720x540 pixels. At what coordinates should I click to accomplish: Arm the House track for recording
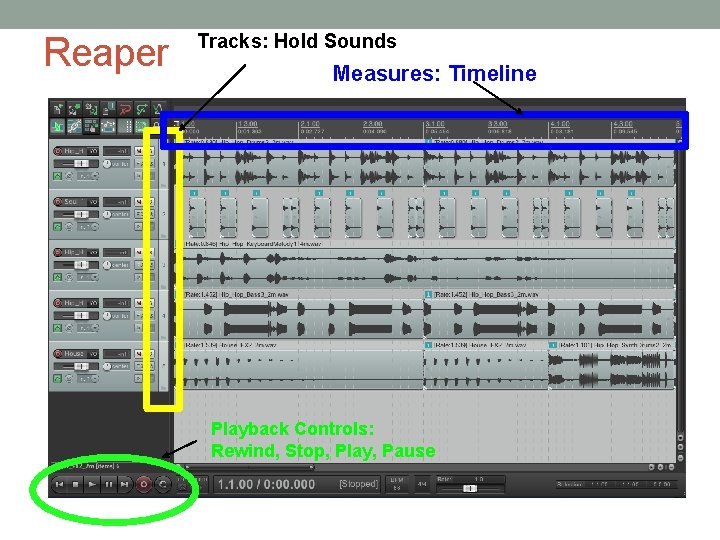point(58,354)
